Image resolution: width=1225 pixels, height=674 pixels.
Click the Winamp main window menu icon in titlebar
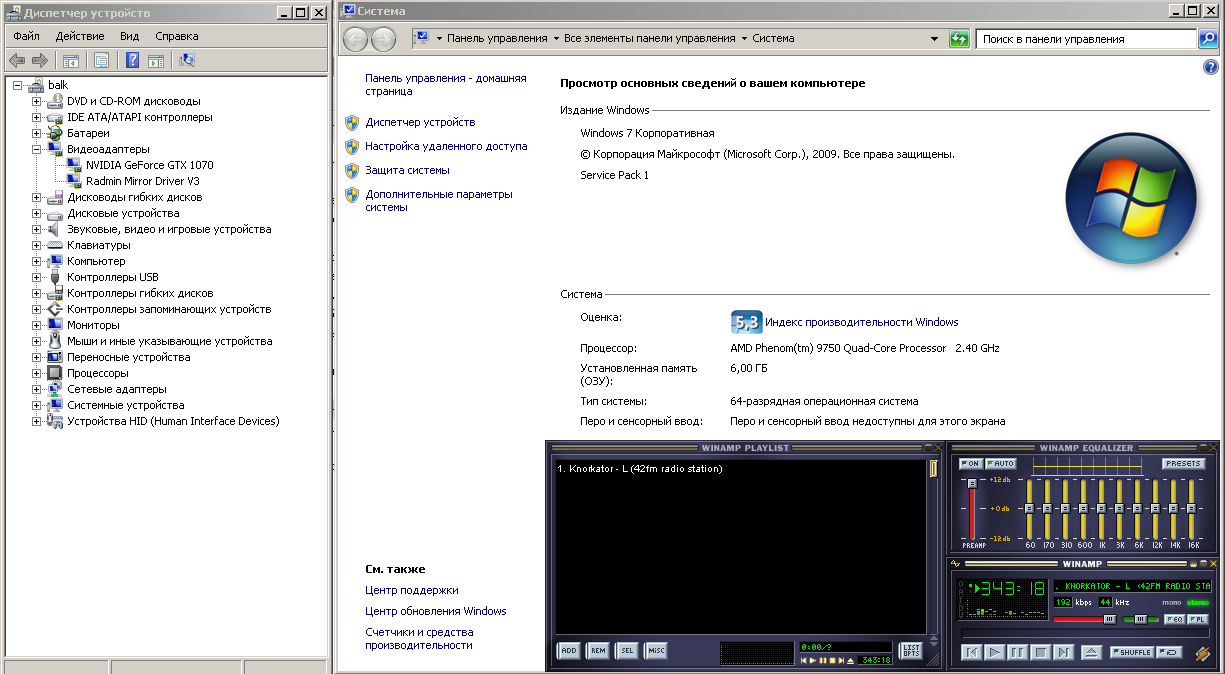point(955,563)
